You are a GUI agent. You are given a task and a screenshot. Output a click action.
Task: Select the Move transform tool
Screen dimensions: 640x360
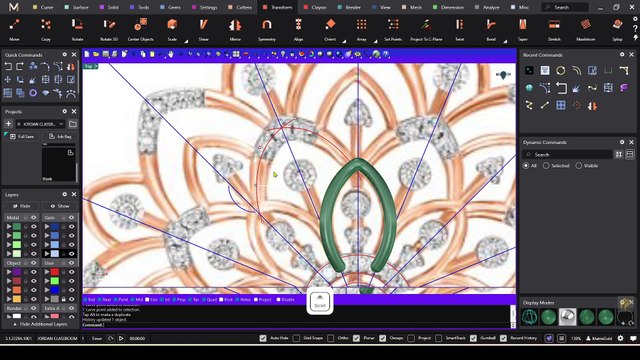click(14, 29)
